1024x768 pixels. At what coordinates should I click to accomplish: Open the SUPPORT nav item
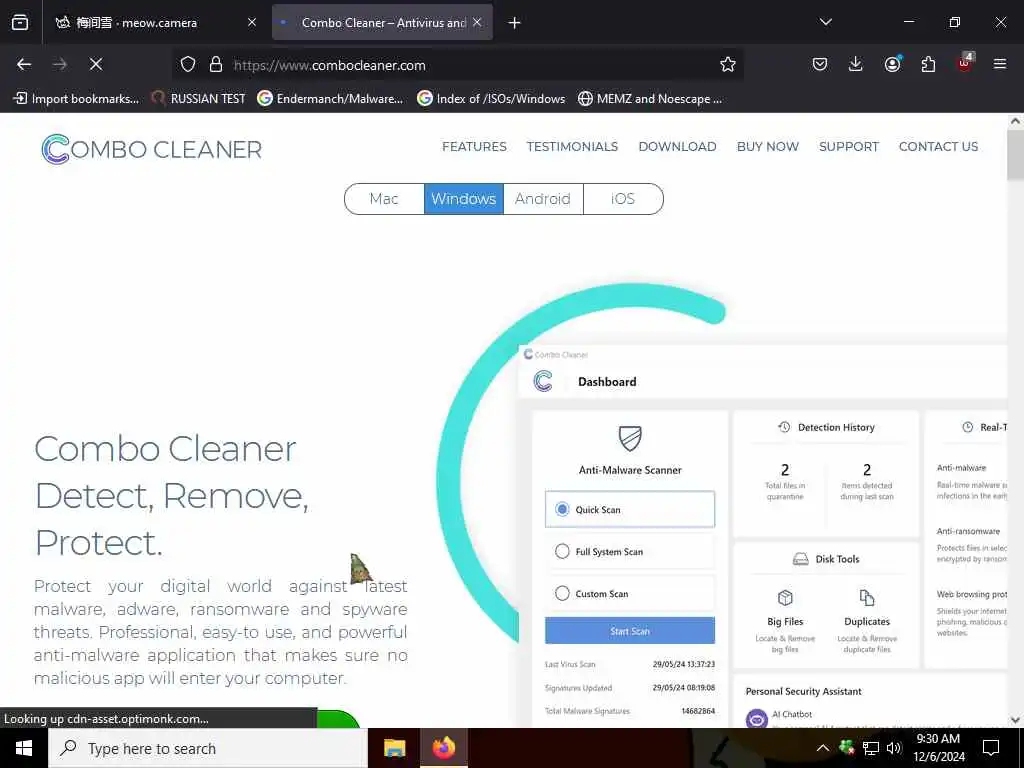tap(848, 146)
